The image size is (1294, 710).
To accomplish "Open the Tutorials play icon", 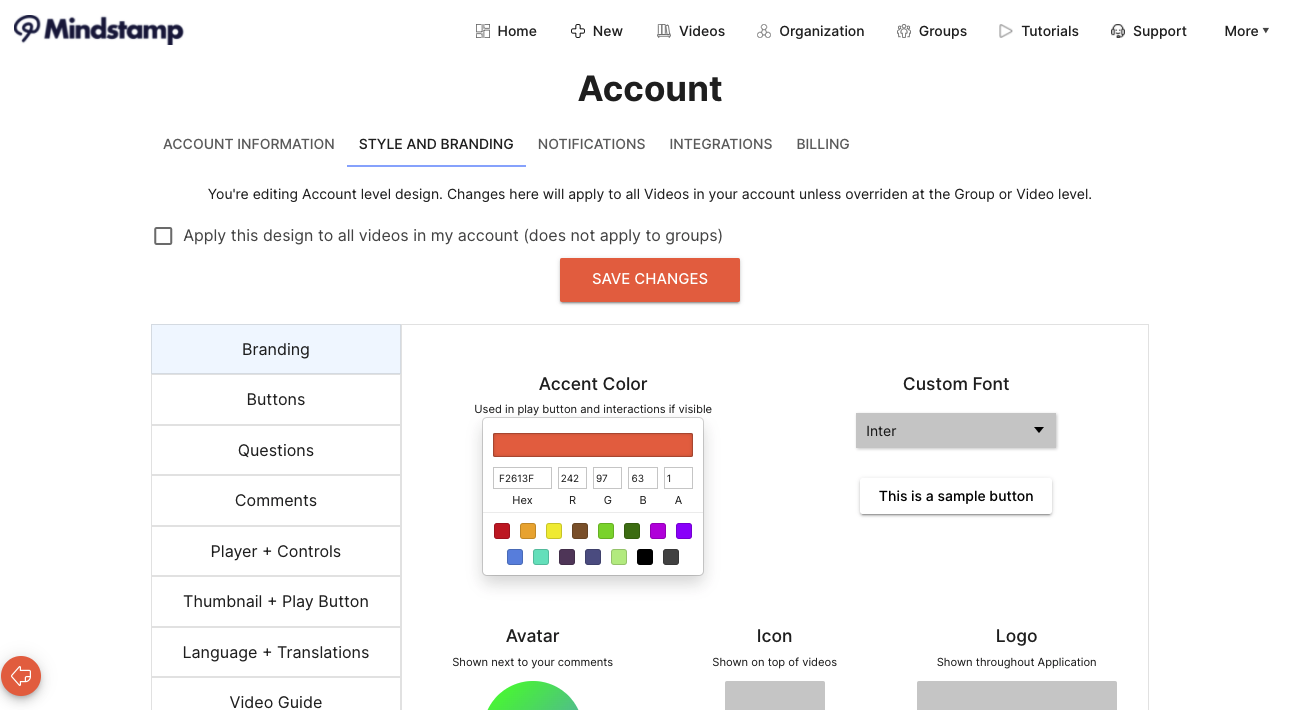I will tap(1005, 31).
